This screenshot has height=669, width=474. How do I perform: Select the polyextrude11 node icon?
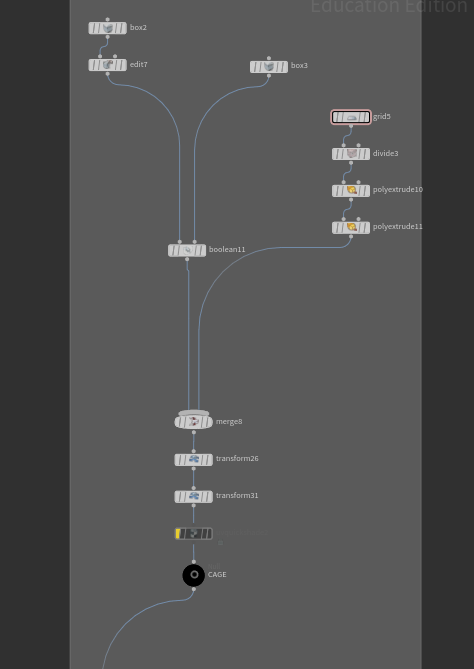(x=351, y=227)
